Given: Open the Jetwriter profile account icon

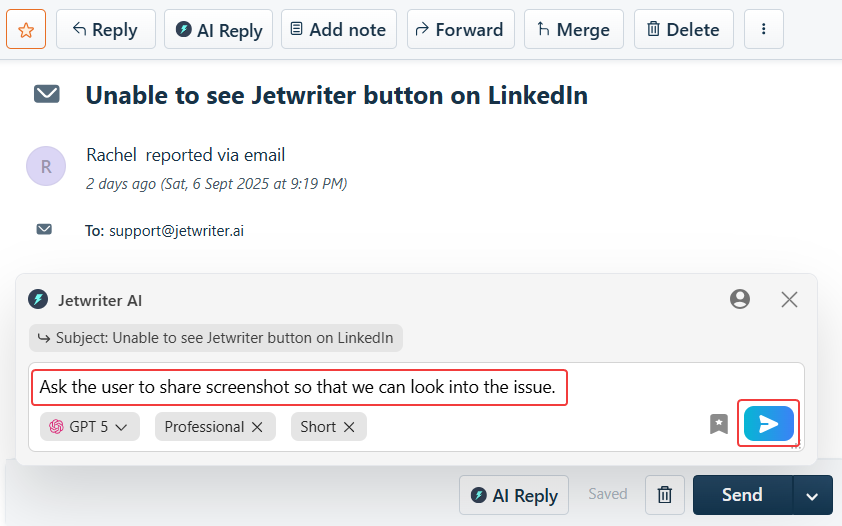Looking at the screenshot, I should (740, 299).
